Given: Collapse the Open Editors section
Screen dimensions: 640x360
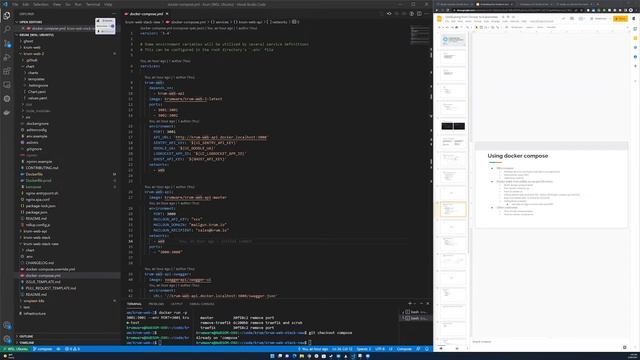Looking at the screenshot, I should (31, 22).
